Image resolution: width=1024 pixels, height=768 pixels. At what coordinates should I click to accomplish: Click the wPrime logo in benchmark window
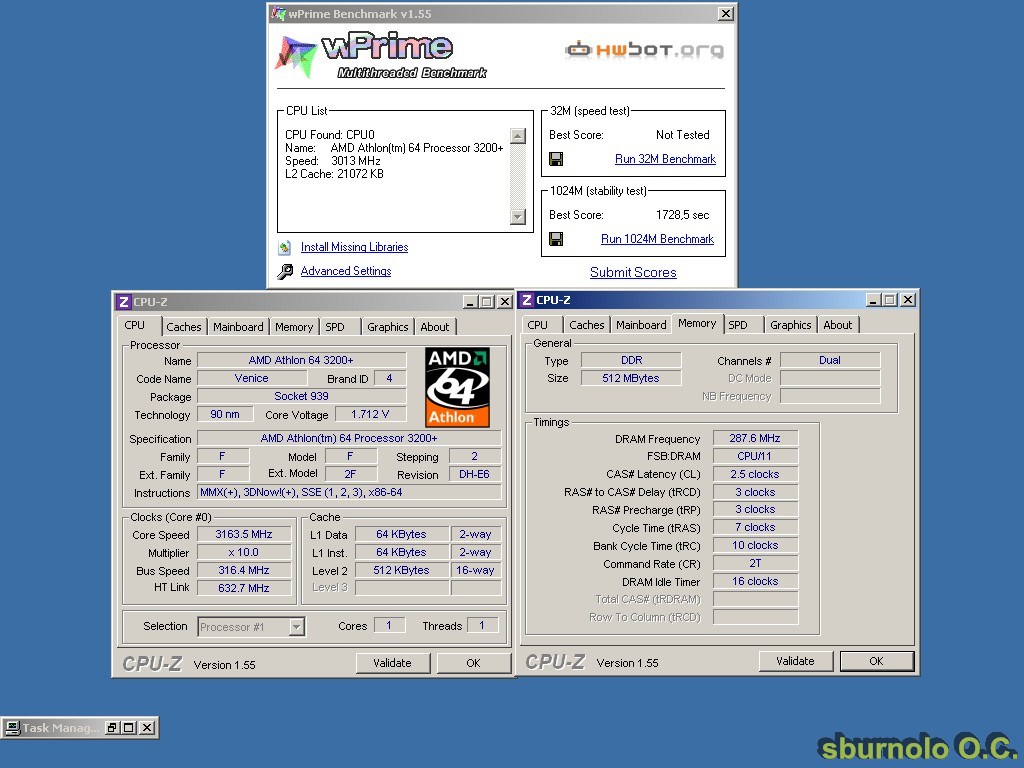[381, 56]
